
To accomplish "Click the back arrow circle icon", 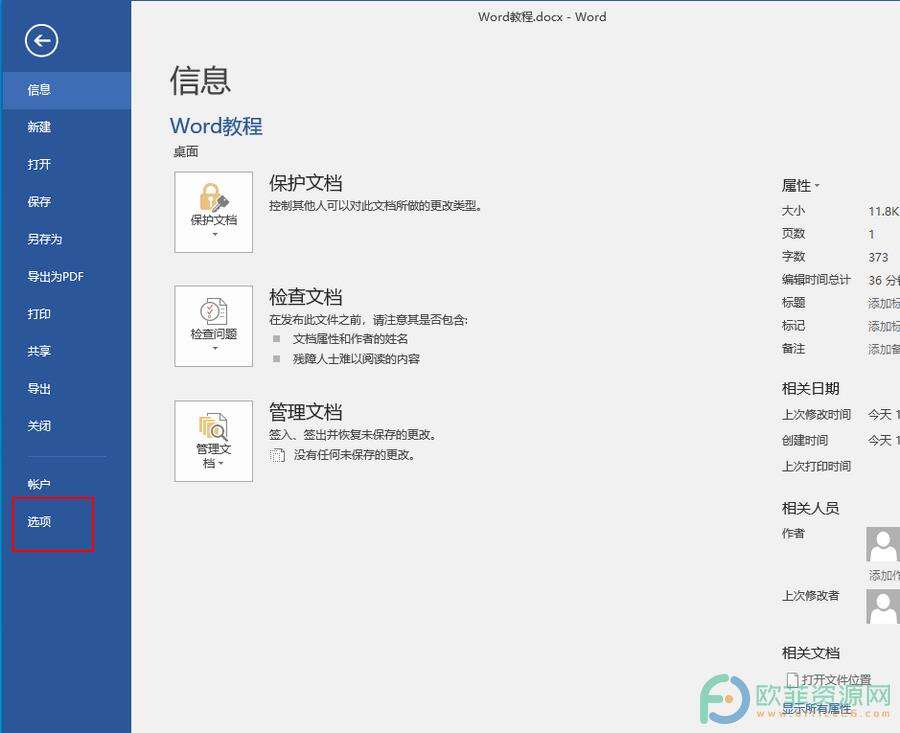I will click(41, 41).
